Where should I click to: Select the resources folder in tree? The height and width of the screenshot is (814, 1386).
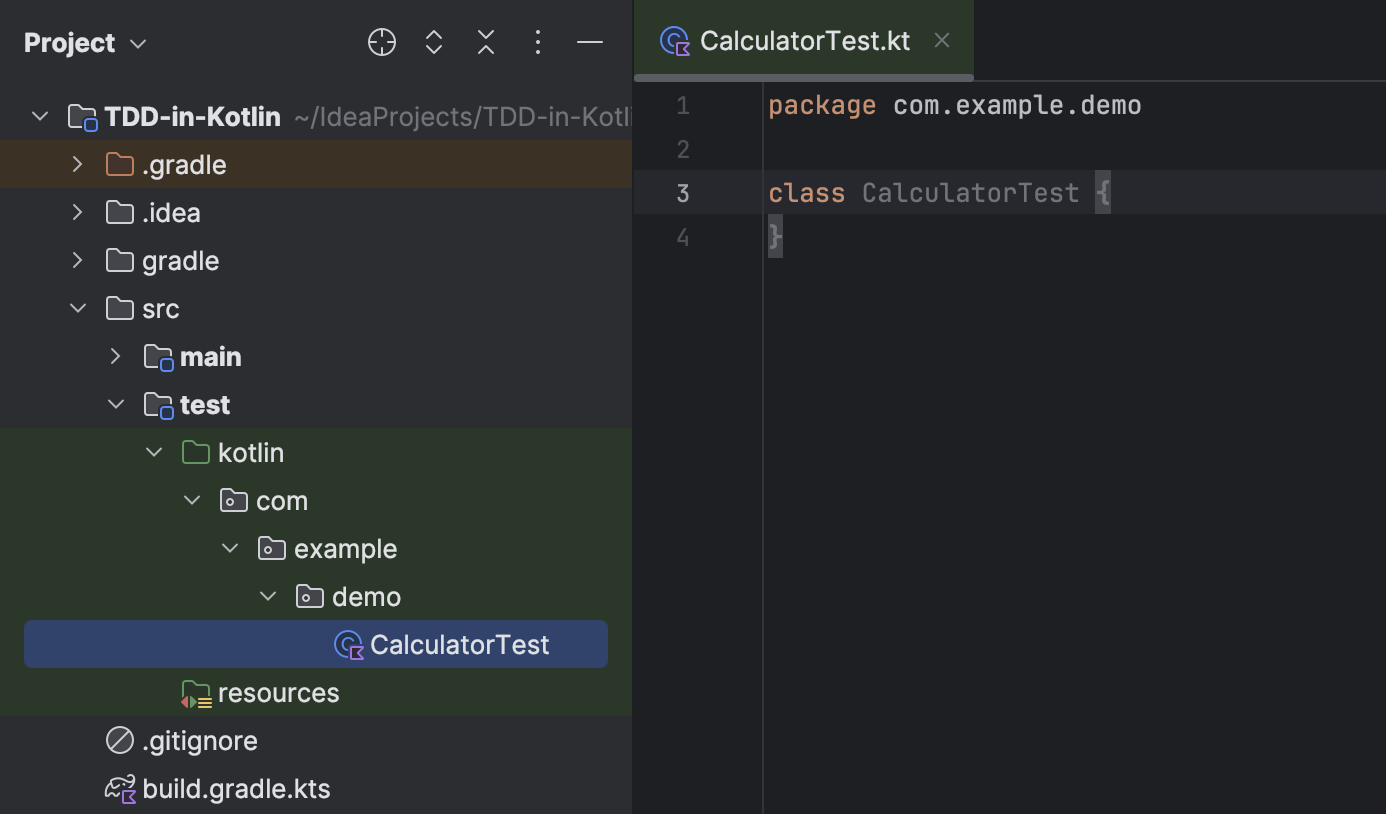coord(278,693)
